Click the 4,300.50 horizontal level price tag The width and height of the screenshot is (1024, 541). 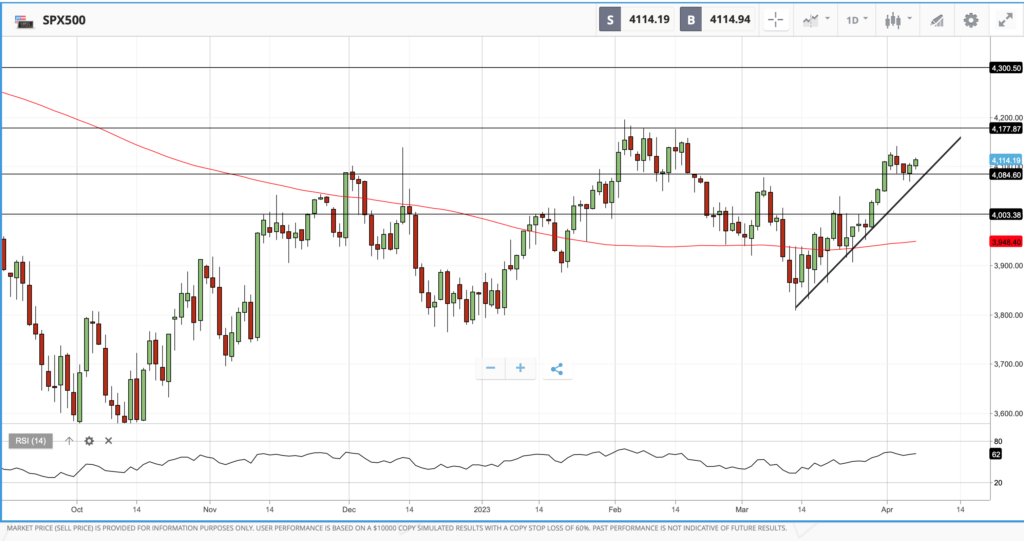pos(1005,68)
